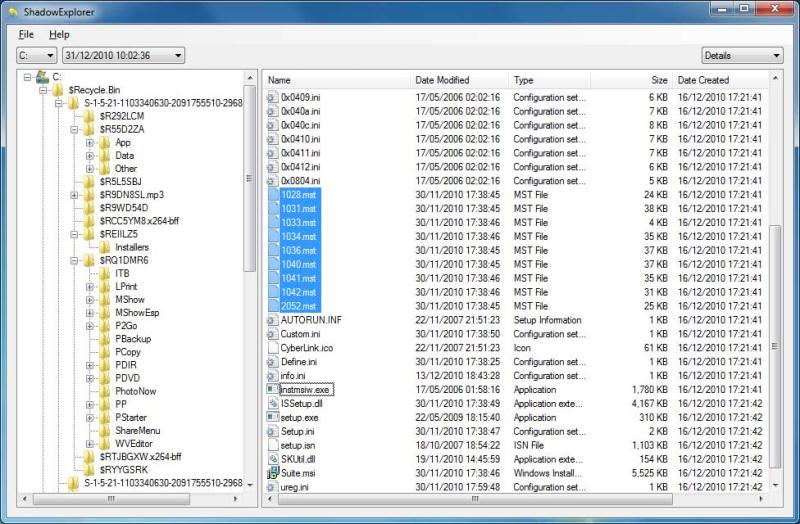Collapse the $RQ1DMR6 folder node

[74, 261]
